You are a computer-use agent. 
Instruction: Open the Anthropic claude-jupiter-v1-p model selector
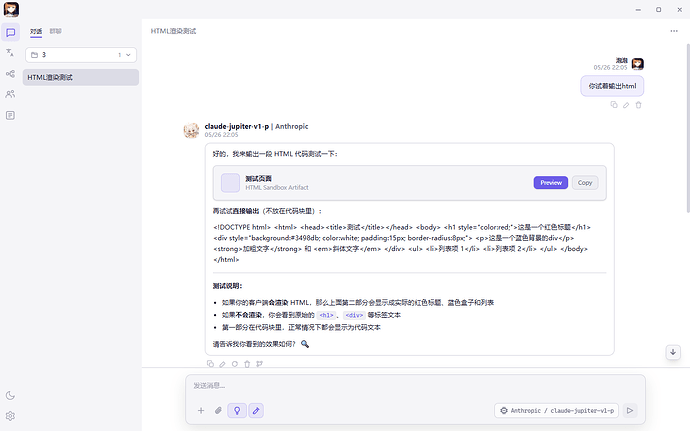pyautogui.click(x=557, y=410)
